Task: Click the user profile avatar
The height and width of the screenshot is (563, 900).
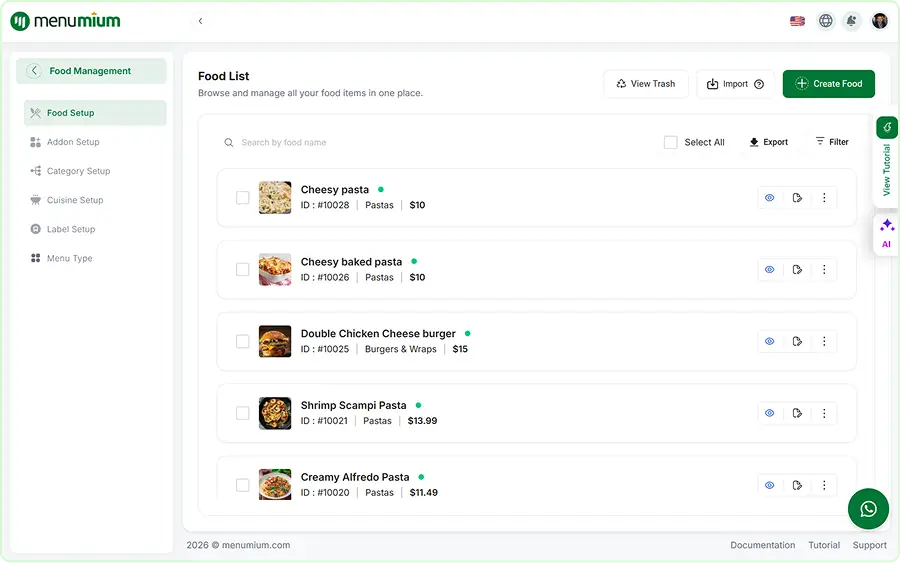Action: pos(879,21)
